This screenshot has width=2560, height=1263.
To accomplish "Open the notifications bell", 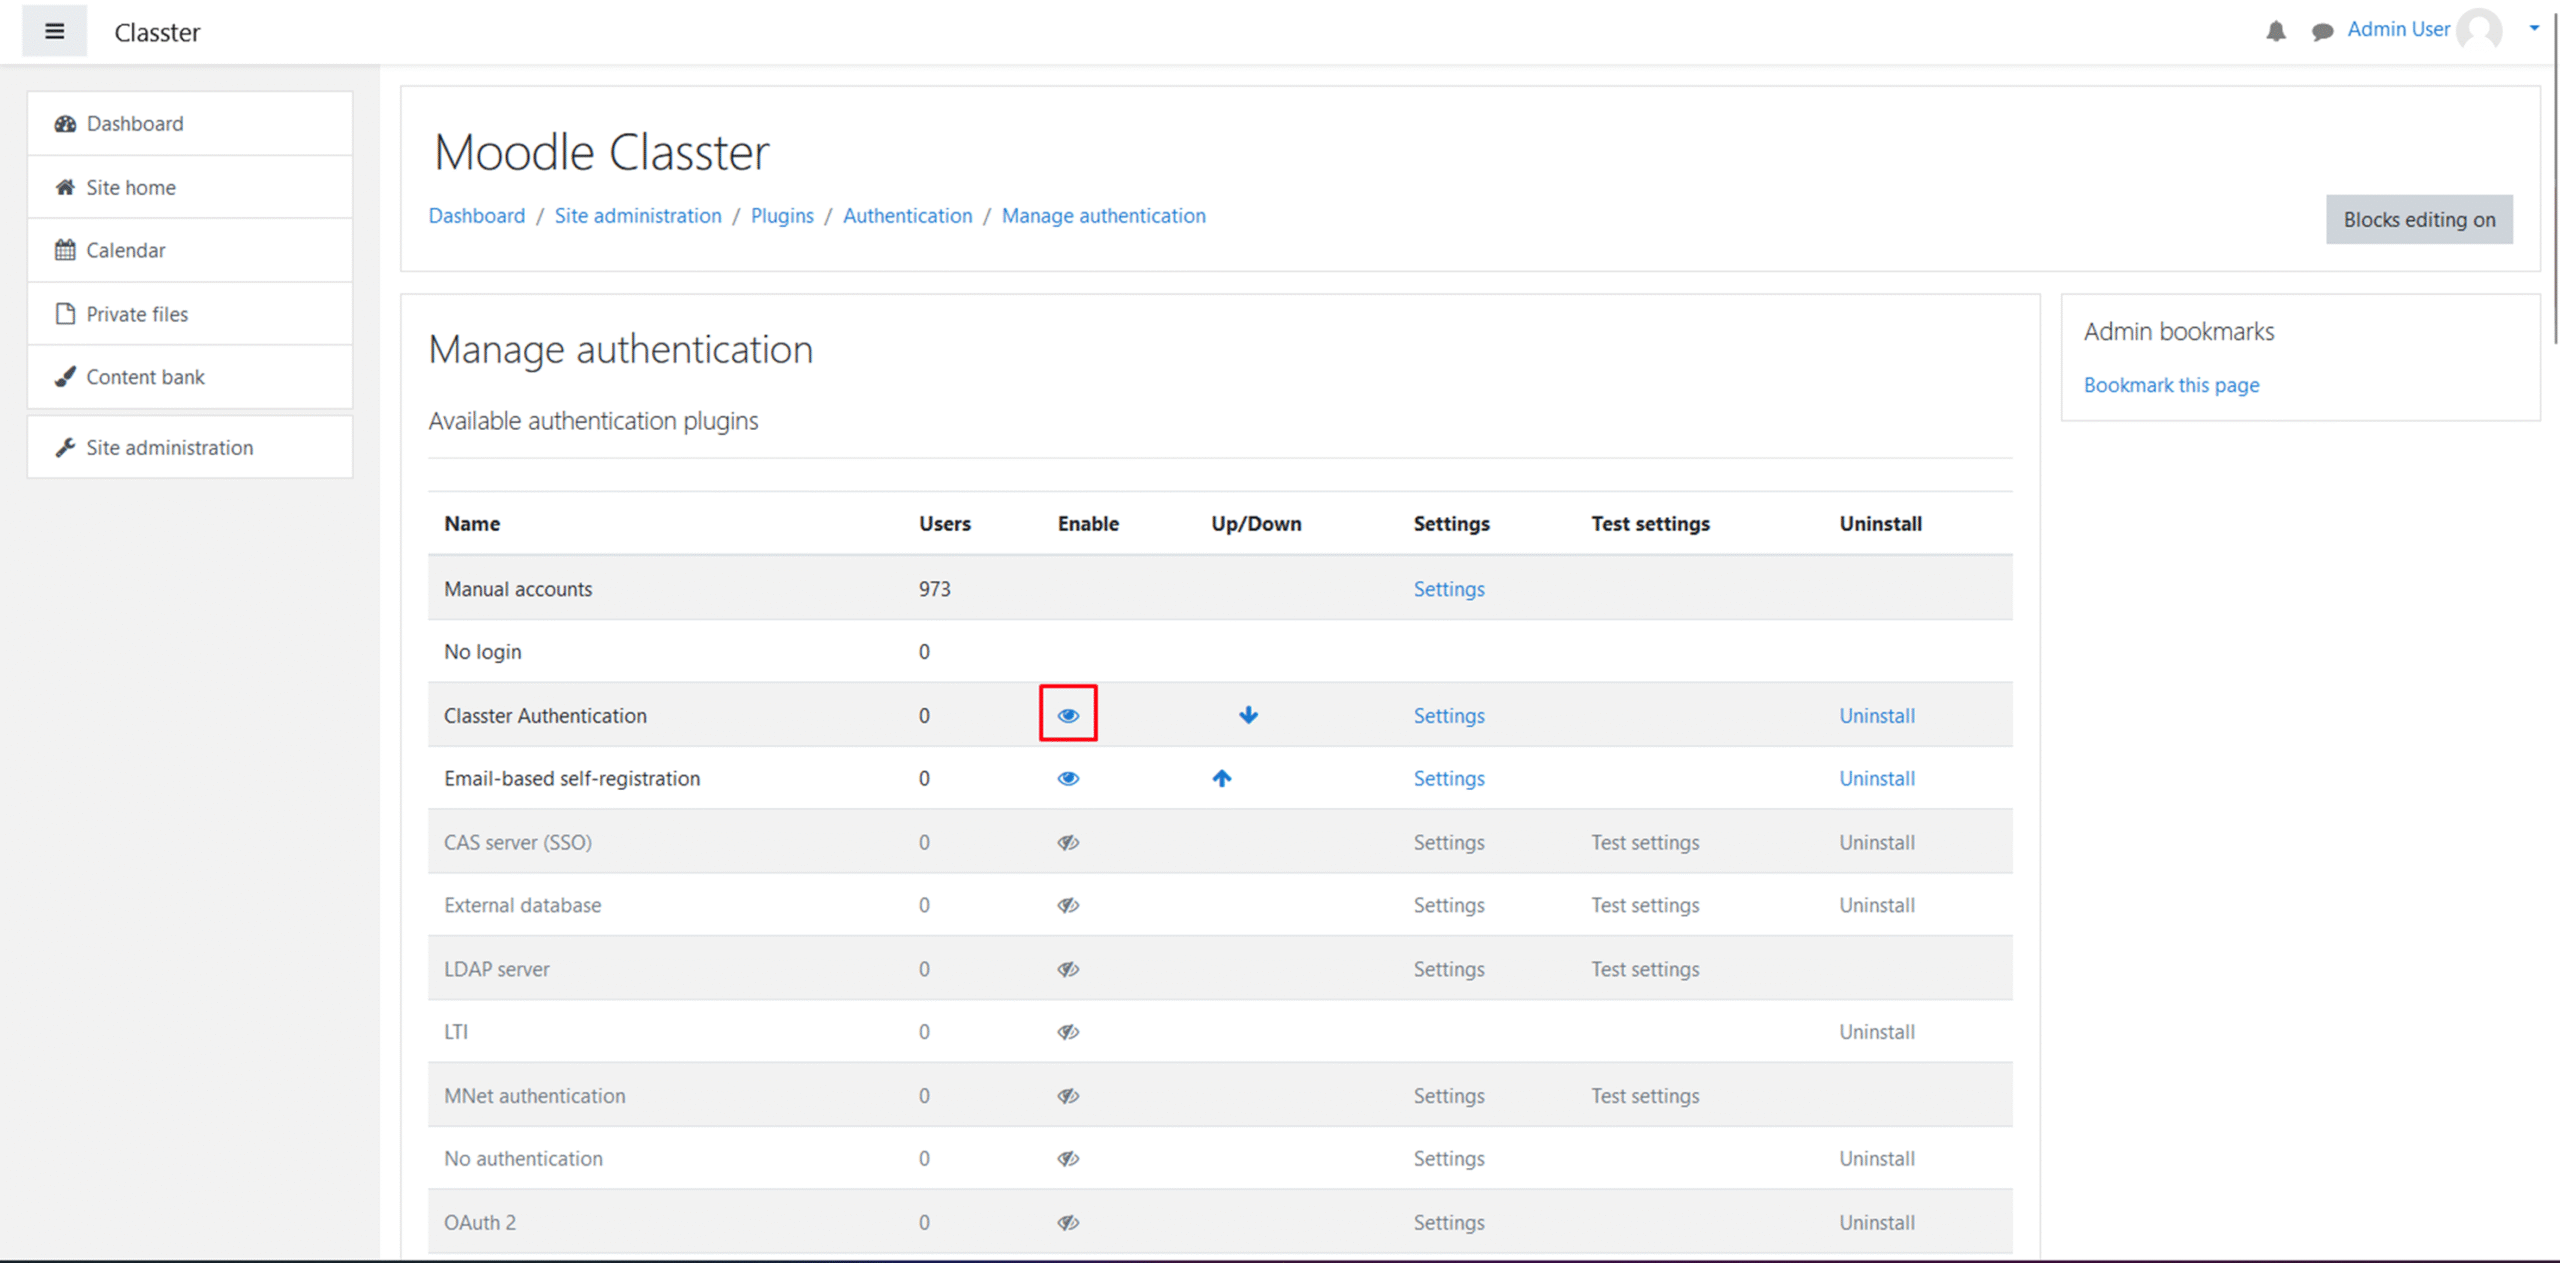I will 2276,31.
